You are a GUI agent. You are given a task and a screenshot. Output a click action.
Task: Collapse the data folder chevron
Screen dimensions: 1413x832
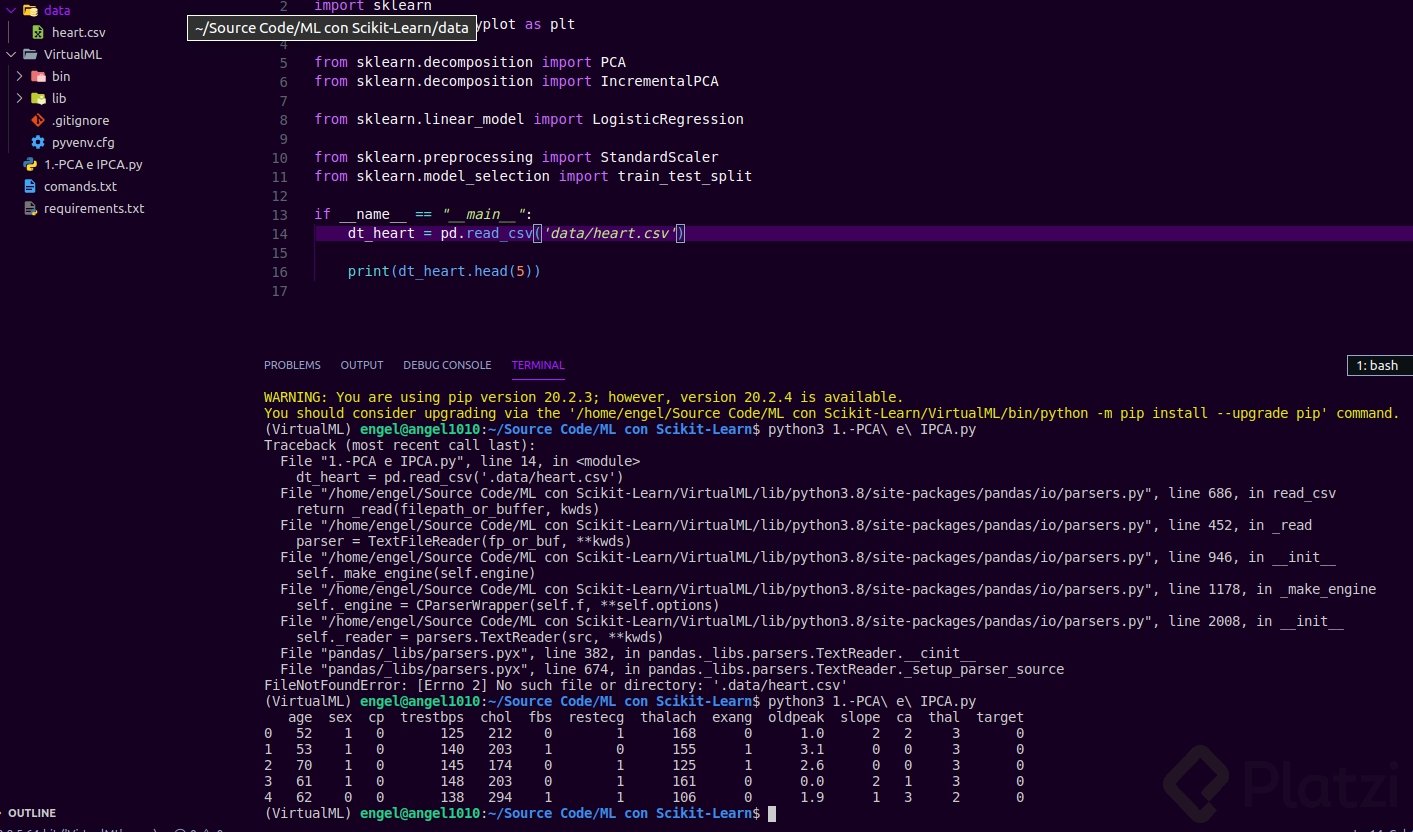coord(10,10)
